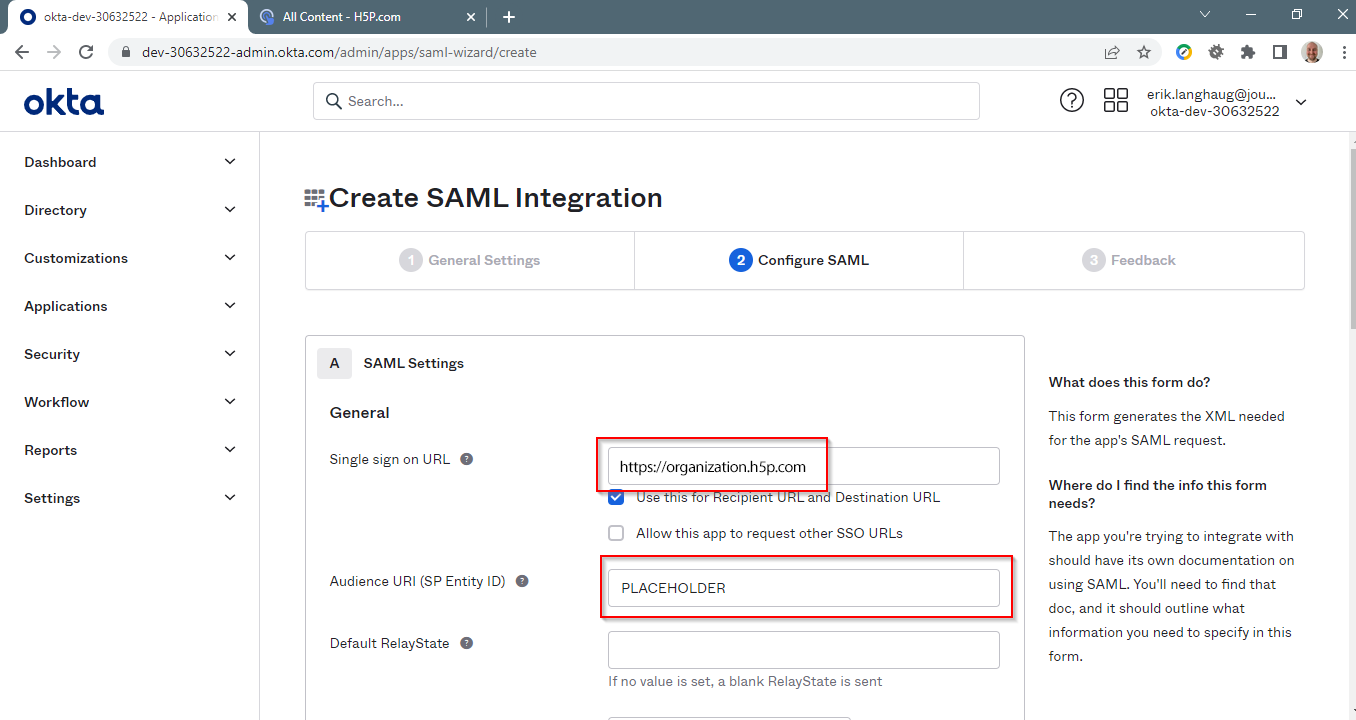
Task: Click the green circular extension icon
Action: 1184,52
